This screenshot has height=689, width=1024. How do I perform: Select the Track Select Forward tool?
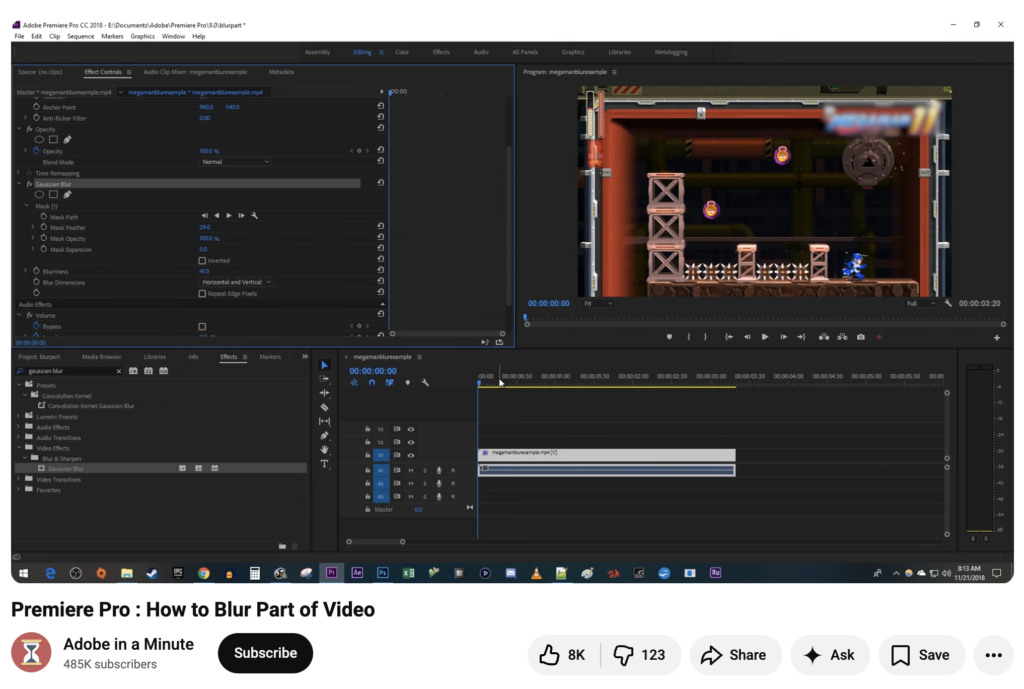click(325, 379)
